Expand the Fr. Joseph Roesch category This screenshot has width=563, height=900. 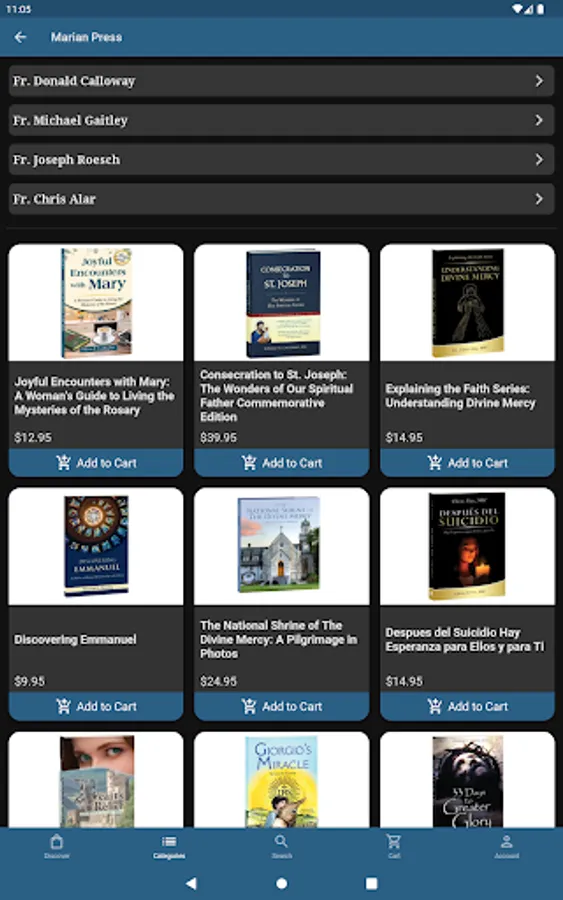point(281,160)
